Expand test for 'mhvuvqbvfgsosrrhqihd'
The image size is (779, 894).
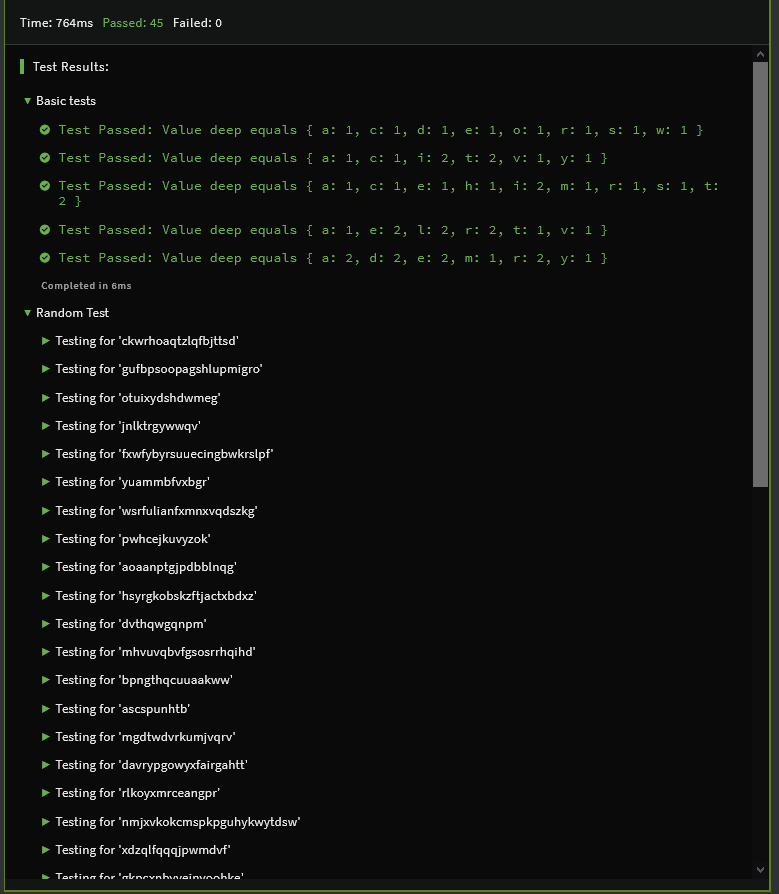[x=46, y=652]
